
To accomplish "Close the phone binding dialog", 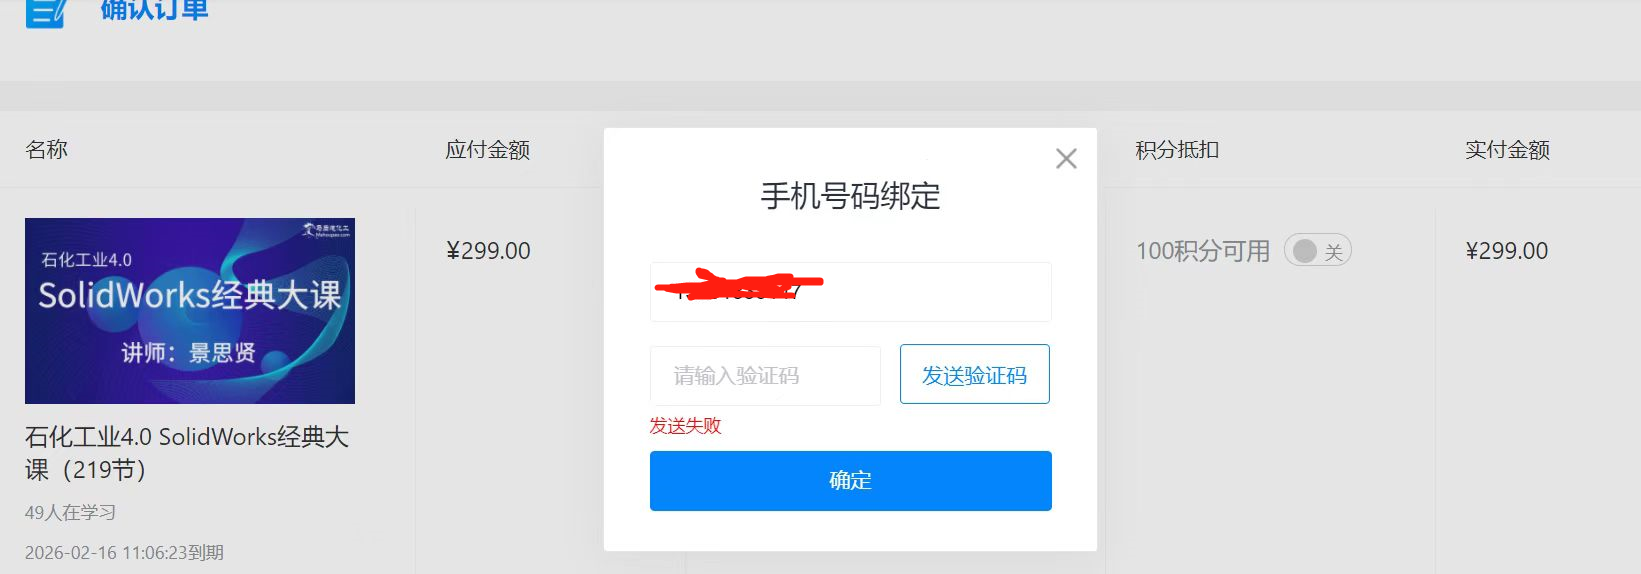I will 1066,159.
